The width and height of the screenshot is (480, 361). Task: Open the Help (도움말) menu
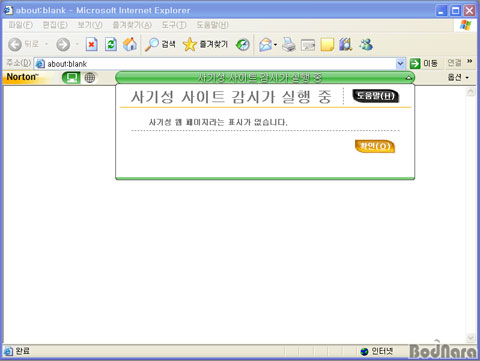point(212,25)
